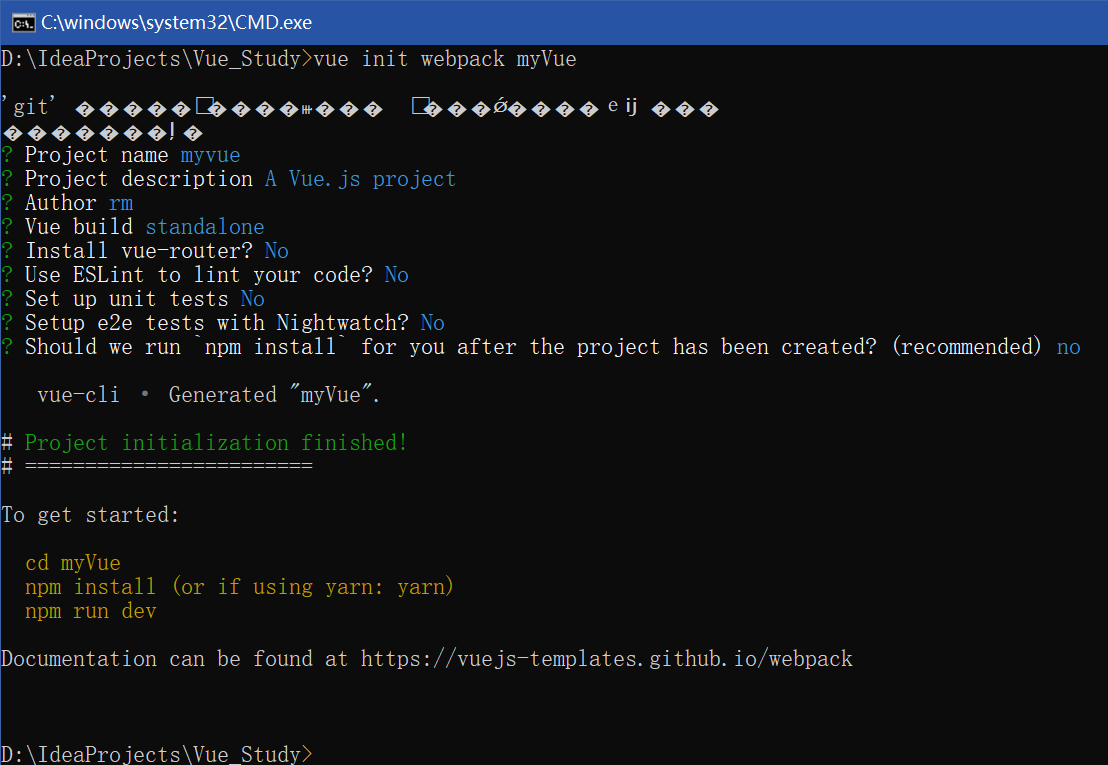Click the 'cd myVue' command

click(x=73, y=563)
